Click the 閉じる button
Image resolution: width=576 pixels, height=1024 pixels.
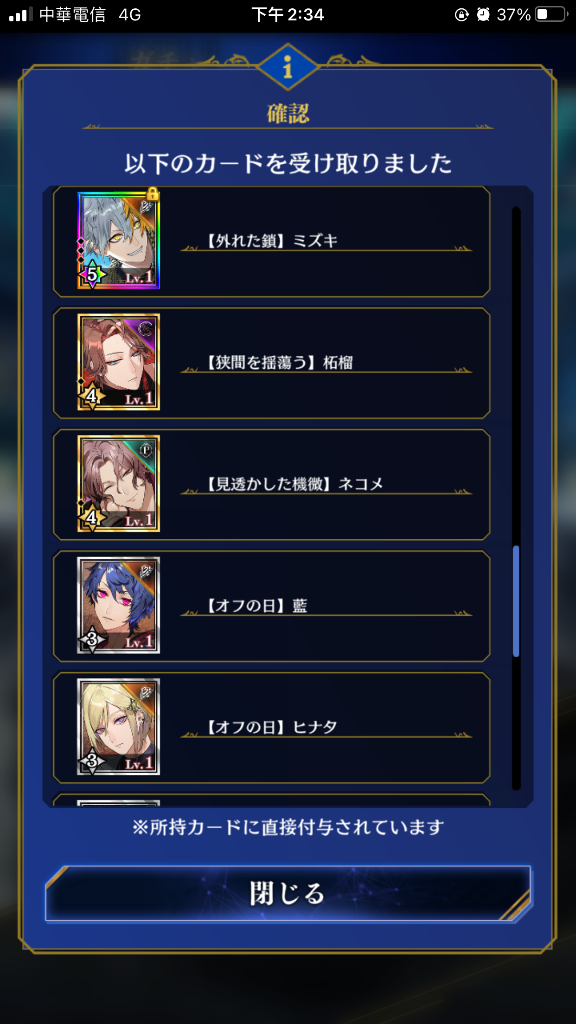point(287,893)
